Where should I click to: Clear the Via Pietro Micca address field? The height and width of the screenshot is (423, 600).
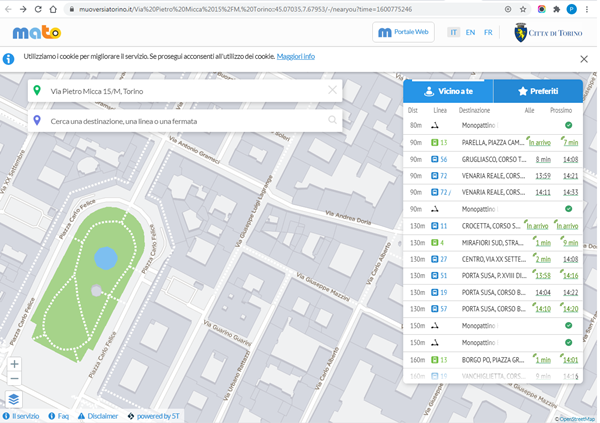pos(332,90)
